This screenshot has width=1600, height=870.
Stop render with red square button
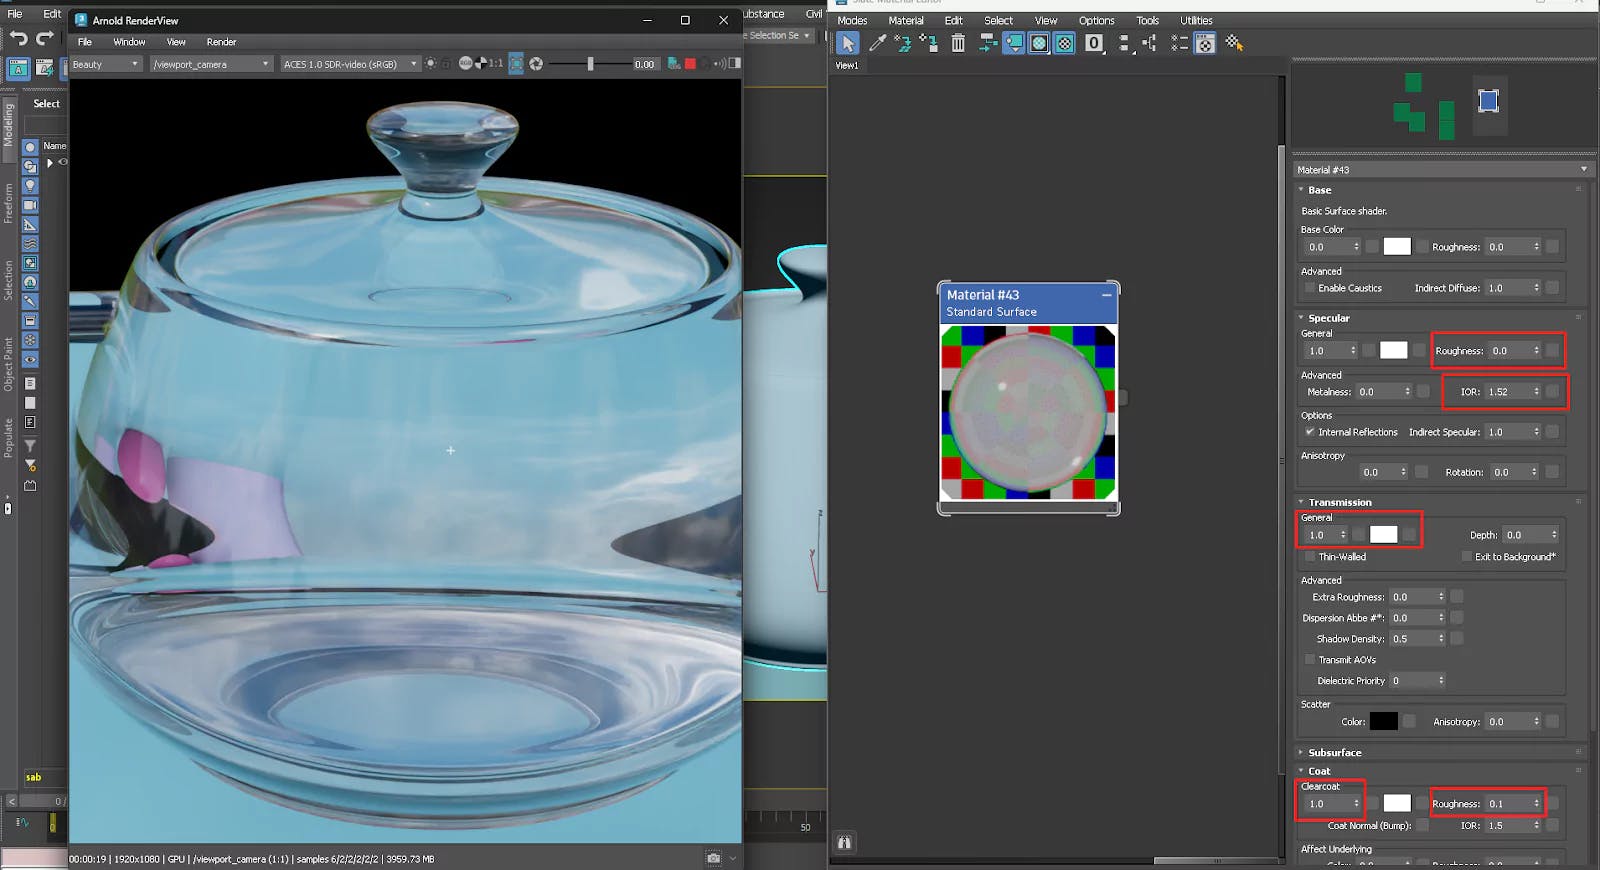(690, 64)
